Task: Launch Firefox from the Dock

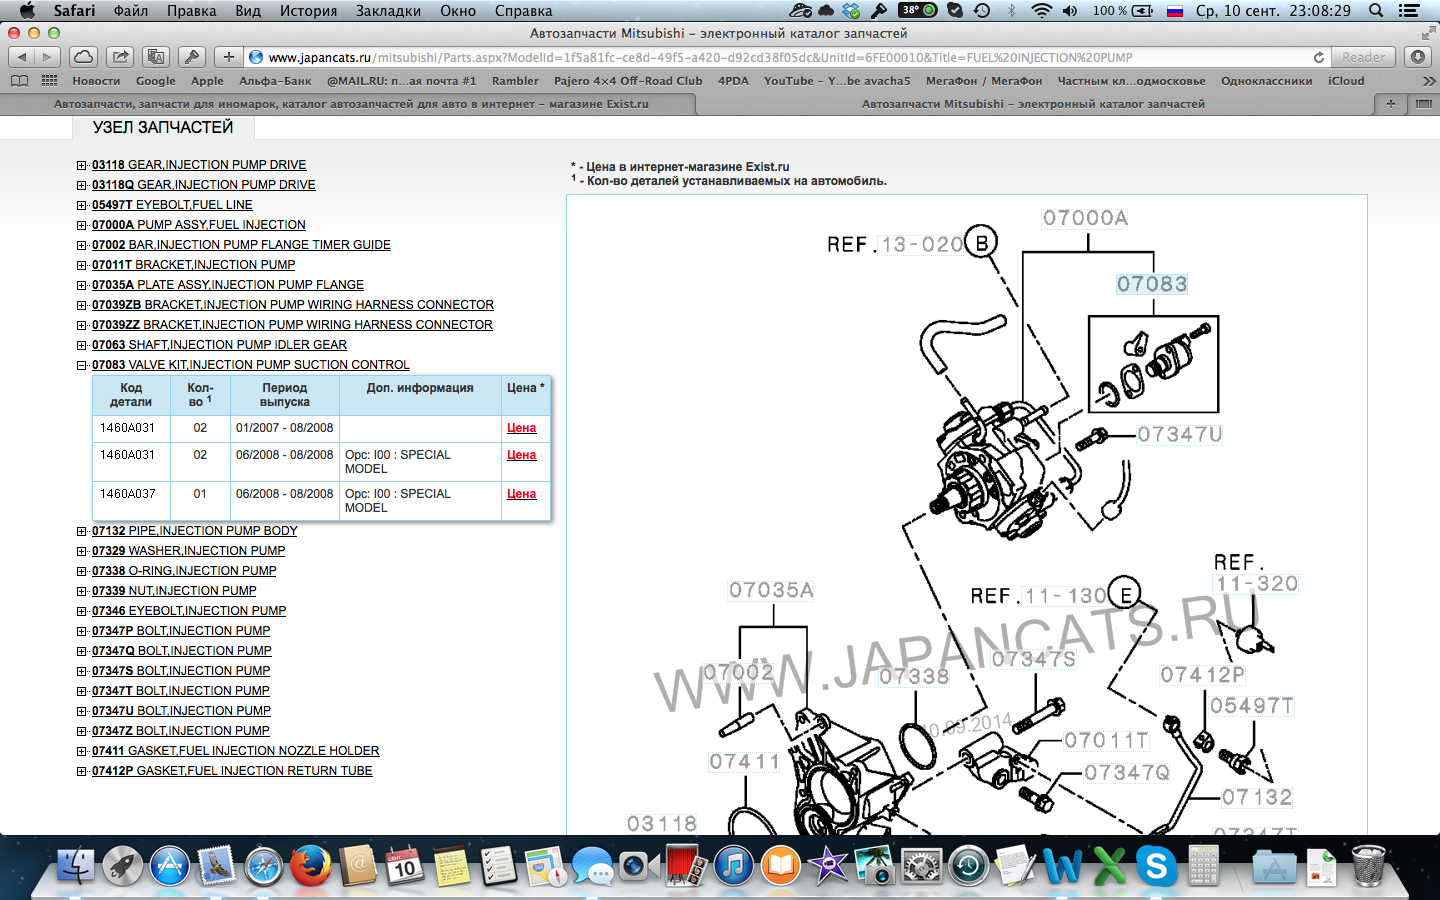Action: click(311, 866)
